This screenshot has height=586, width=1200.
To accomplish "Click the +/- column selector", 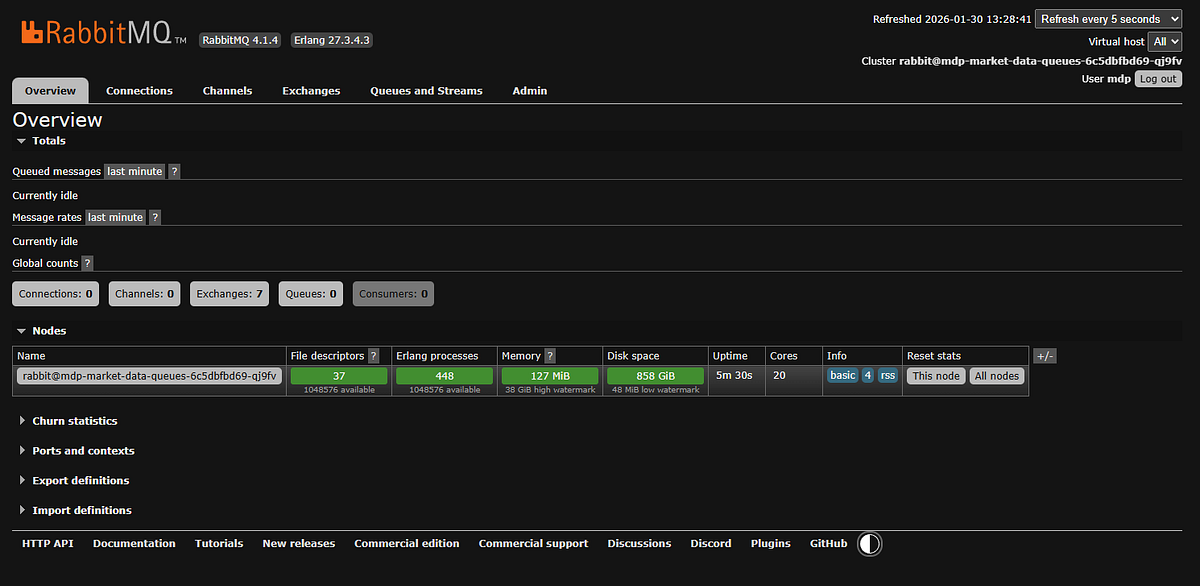I will 1044,356.
